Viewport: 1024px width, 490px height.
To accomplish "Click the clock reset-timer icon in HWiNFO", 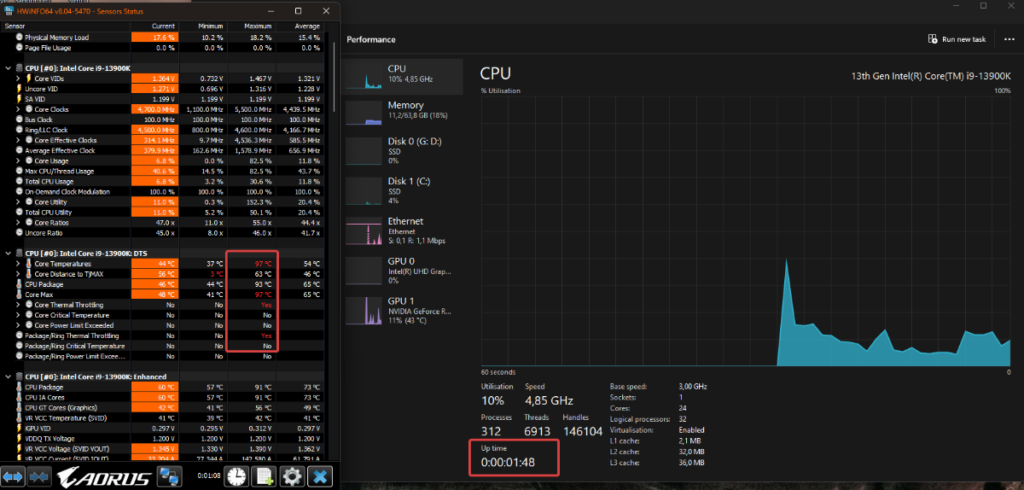I will click(x=235, y=477).
